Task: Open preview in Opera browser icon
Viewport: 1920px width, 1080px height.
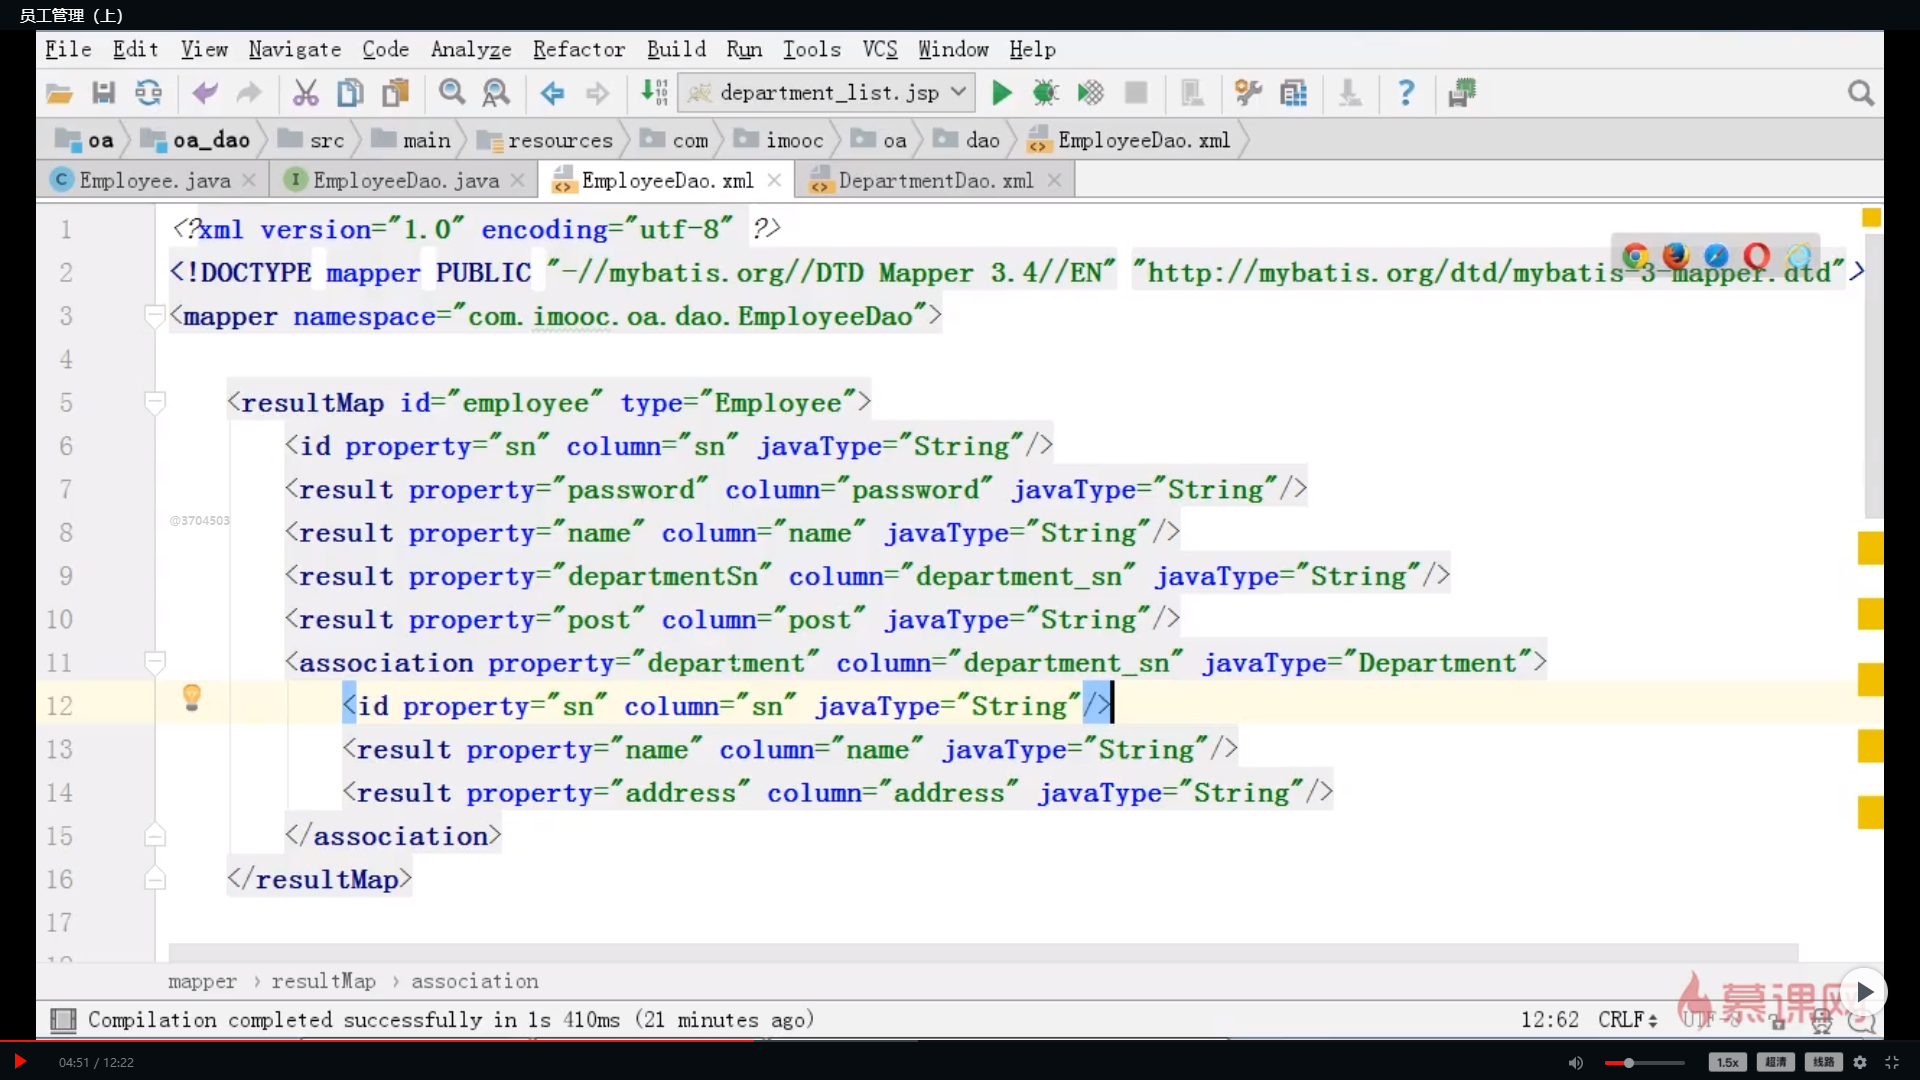Action: click(x=1757, y=256)
